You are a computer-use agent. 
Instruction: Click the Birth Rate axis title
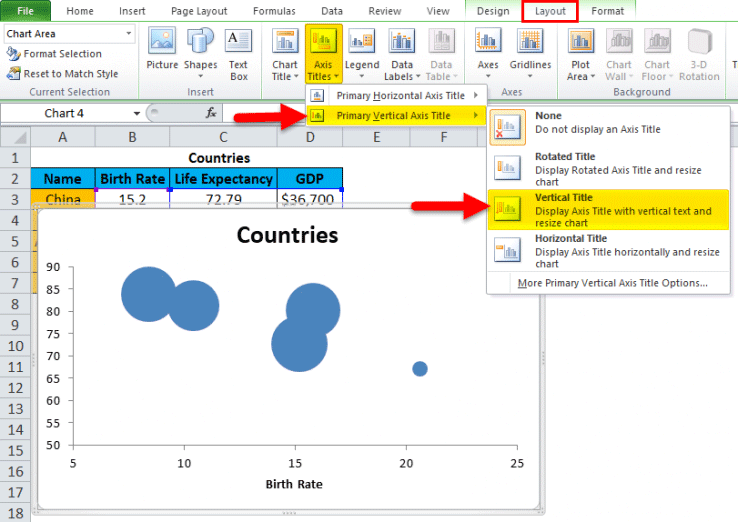tap(294, 484)
